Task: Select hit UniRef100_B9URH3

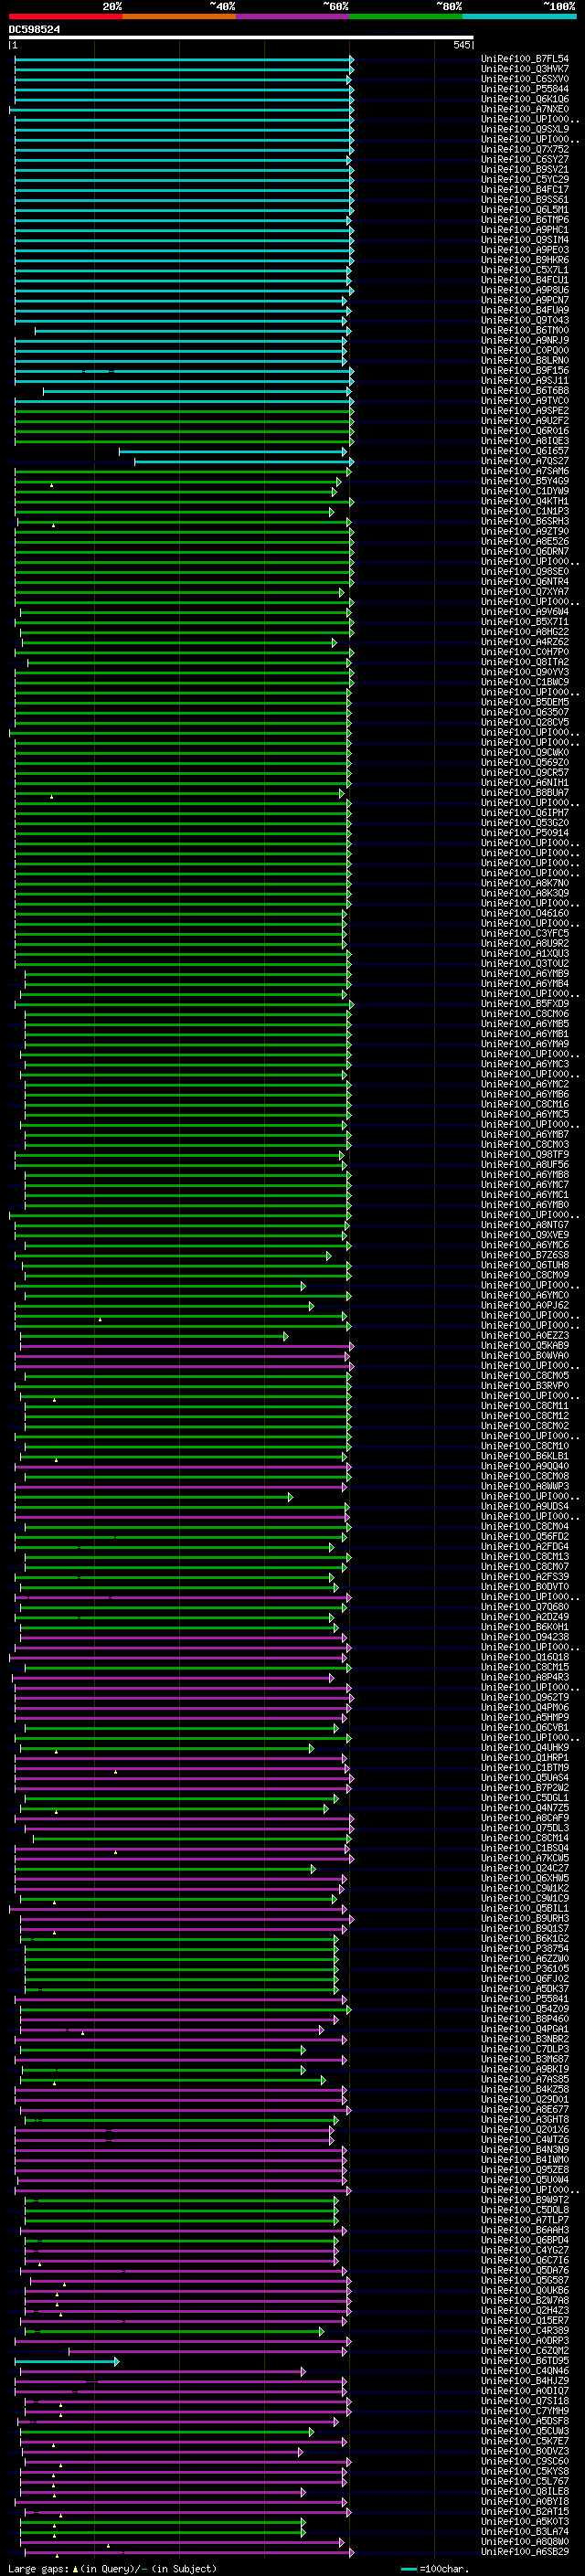Action: (x=525, y=1919)
